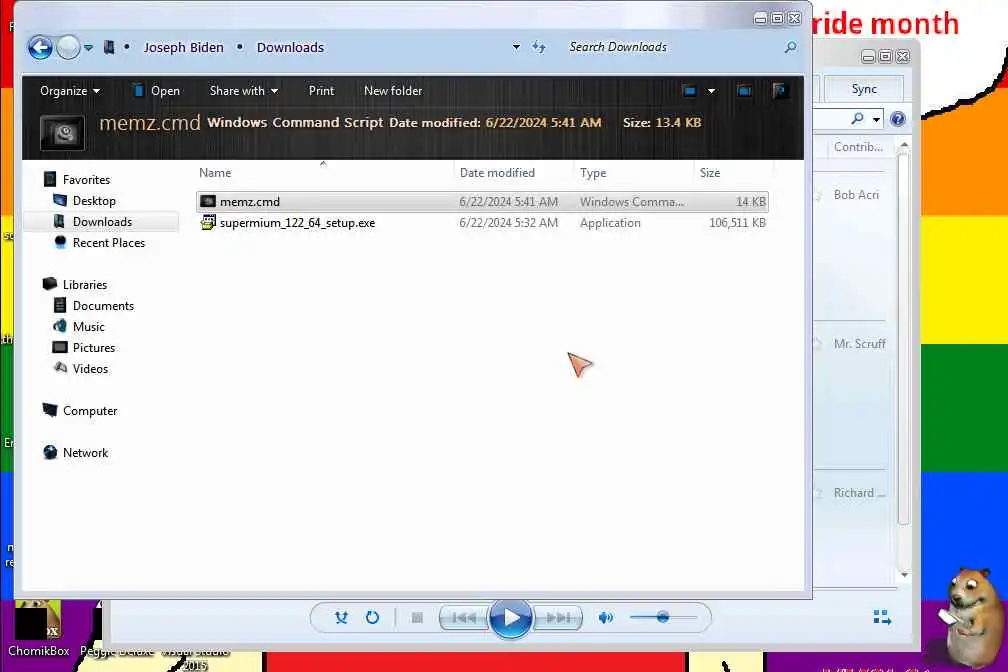
Task: Sort files by Type column
Action: click(593, 173)
